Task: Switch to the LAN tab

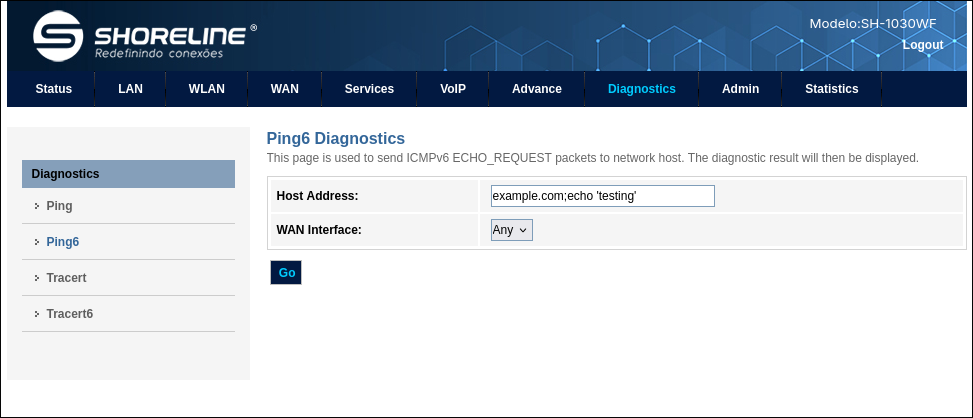Action: click(130, 89)
